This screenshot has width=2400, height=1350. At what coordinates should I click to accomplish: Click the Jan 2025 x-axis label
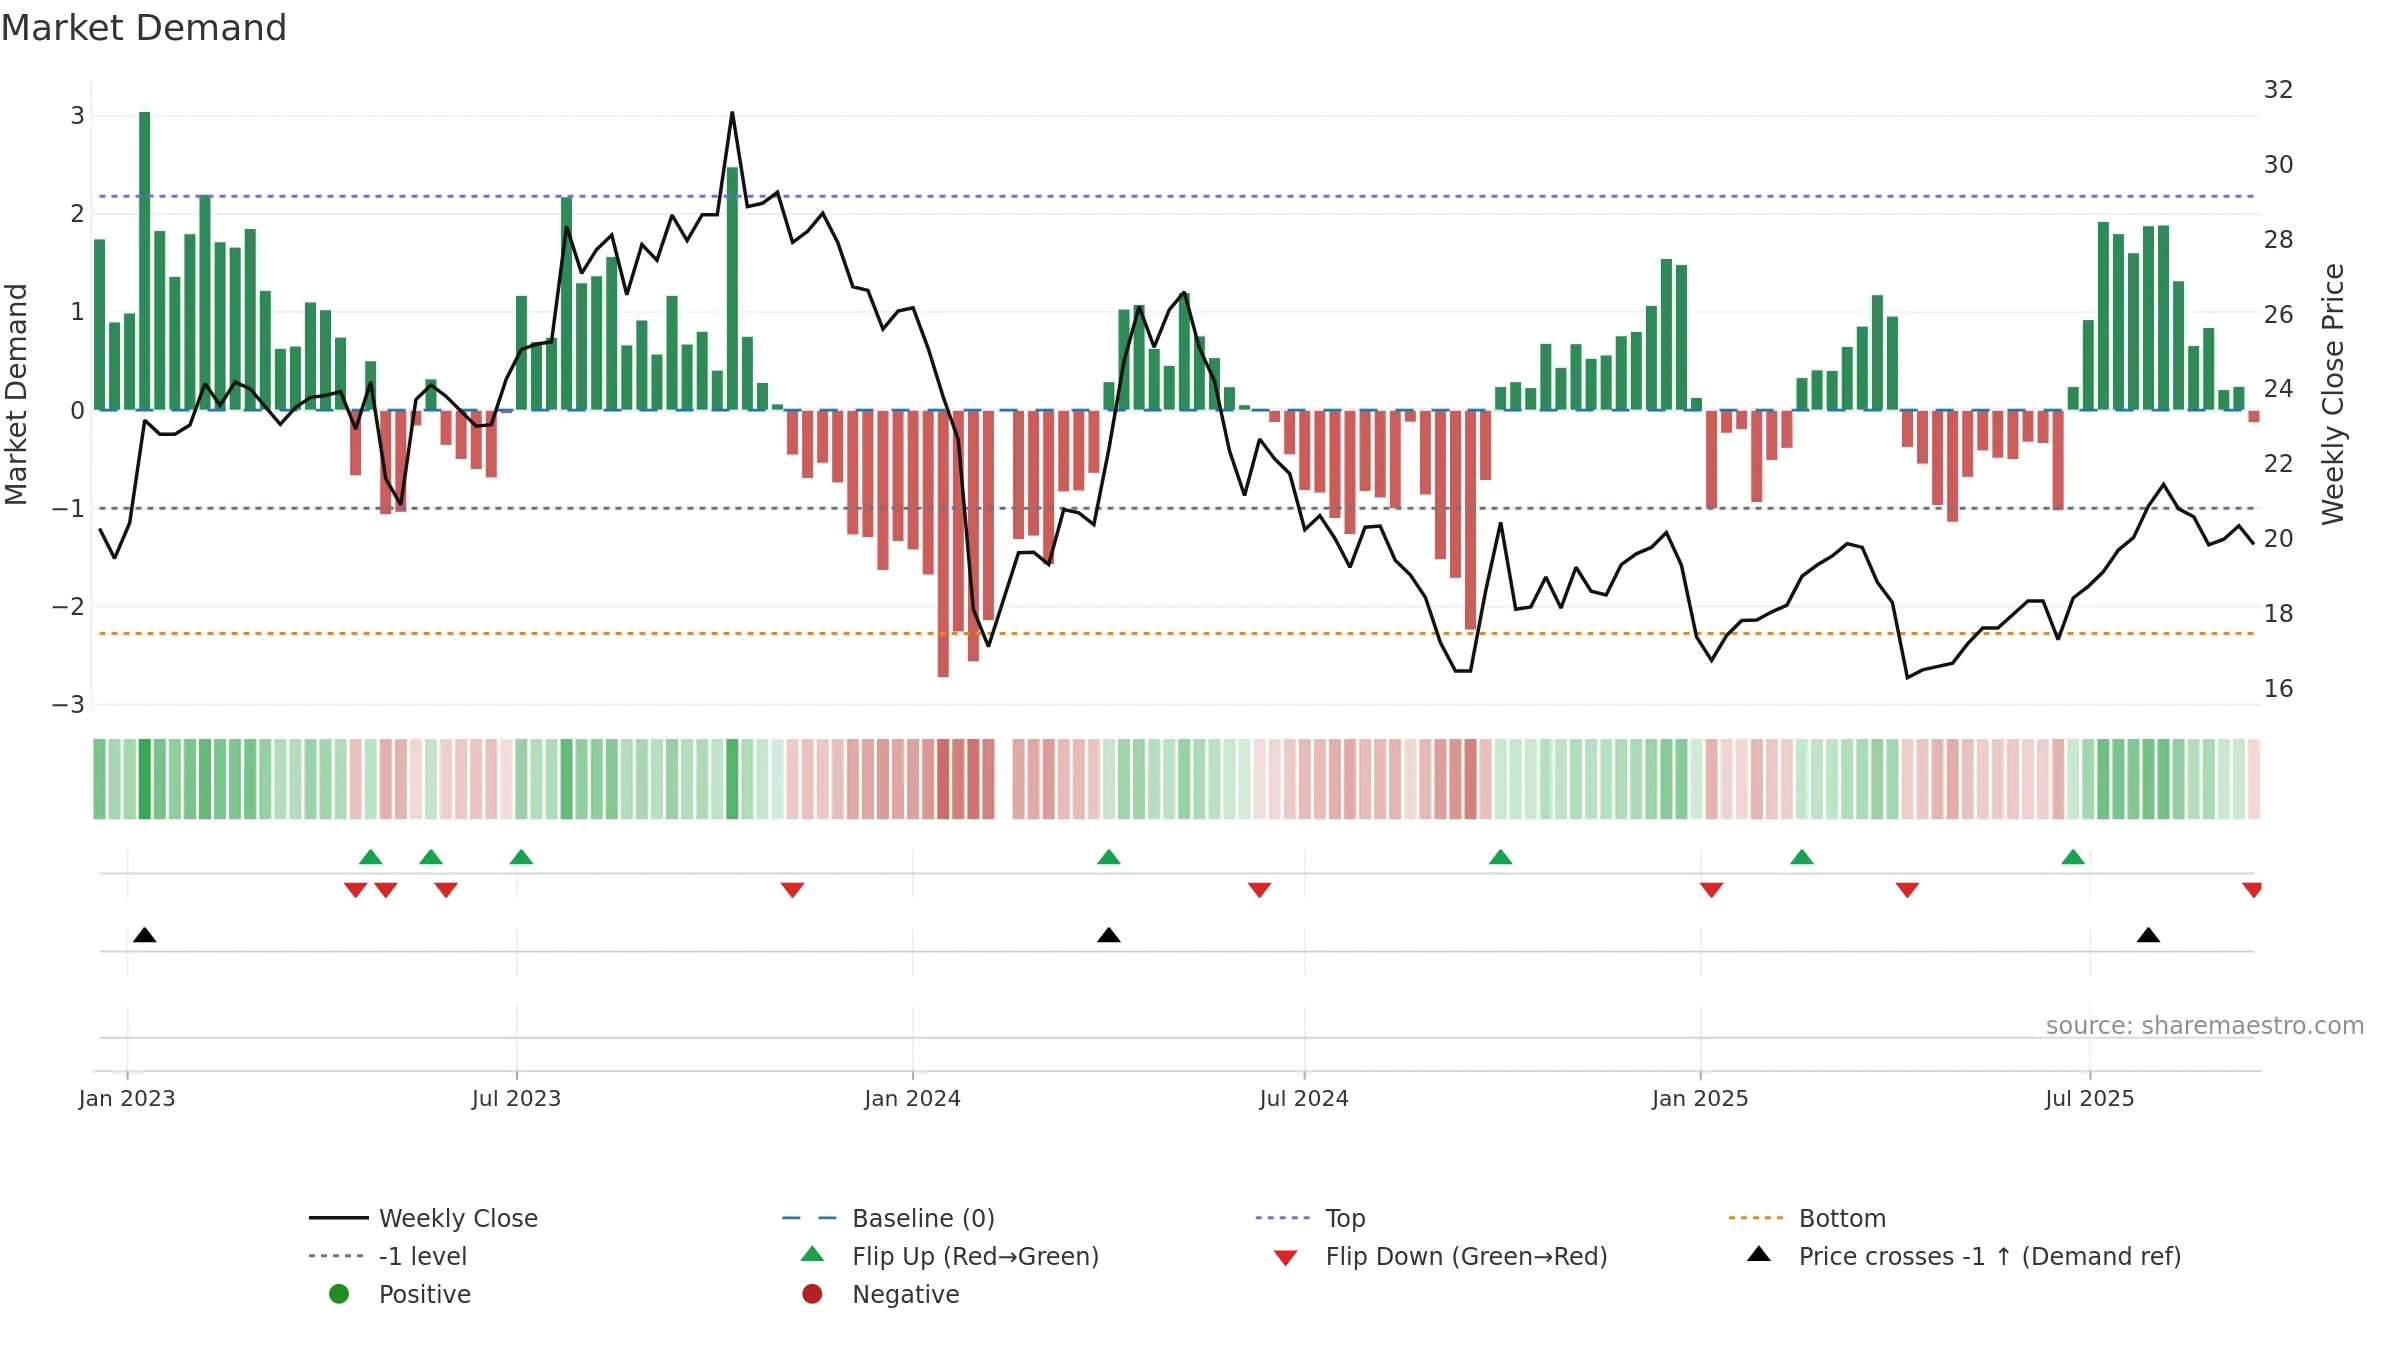point(1700,1098)
